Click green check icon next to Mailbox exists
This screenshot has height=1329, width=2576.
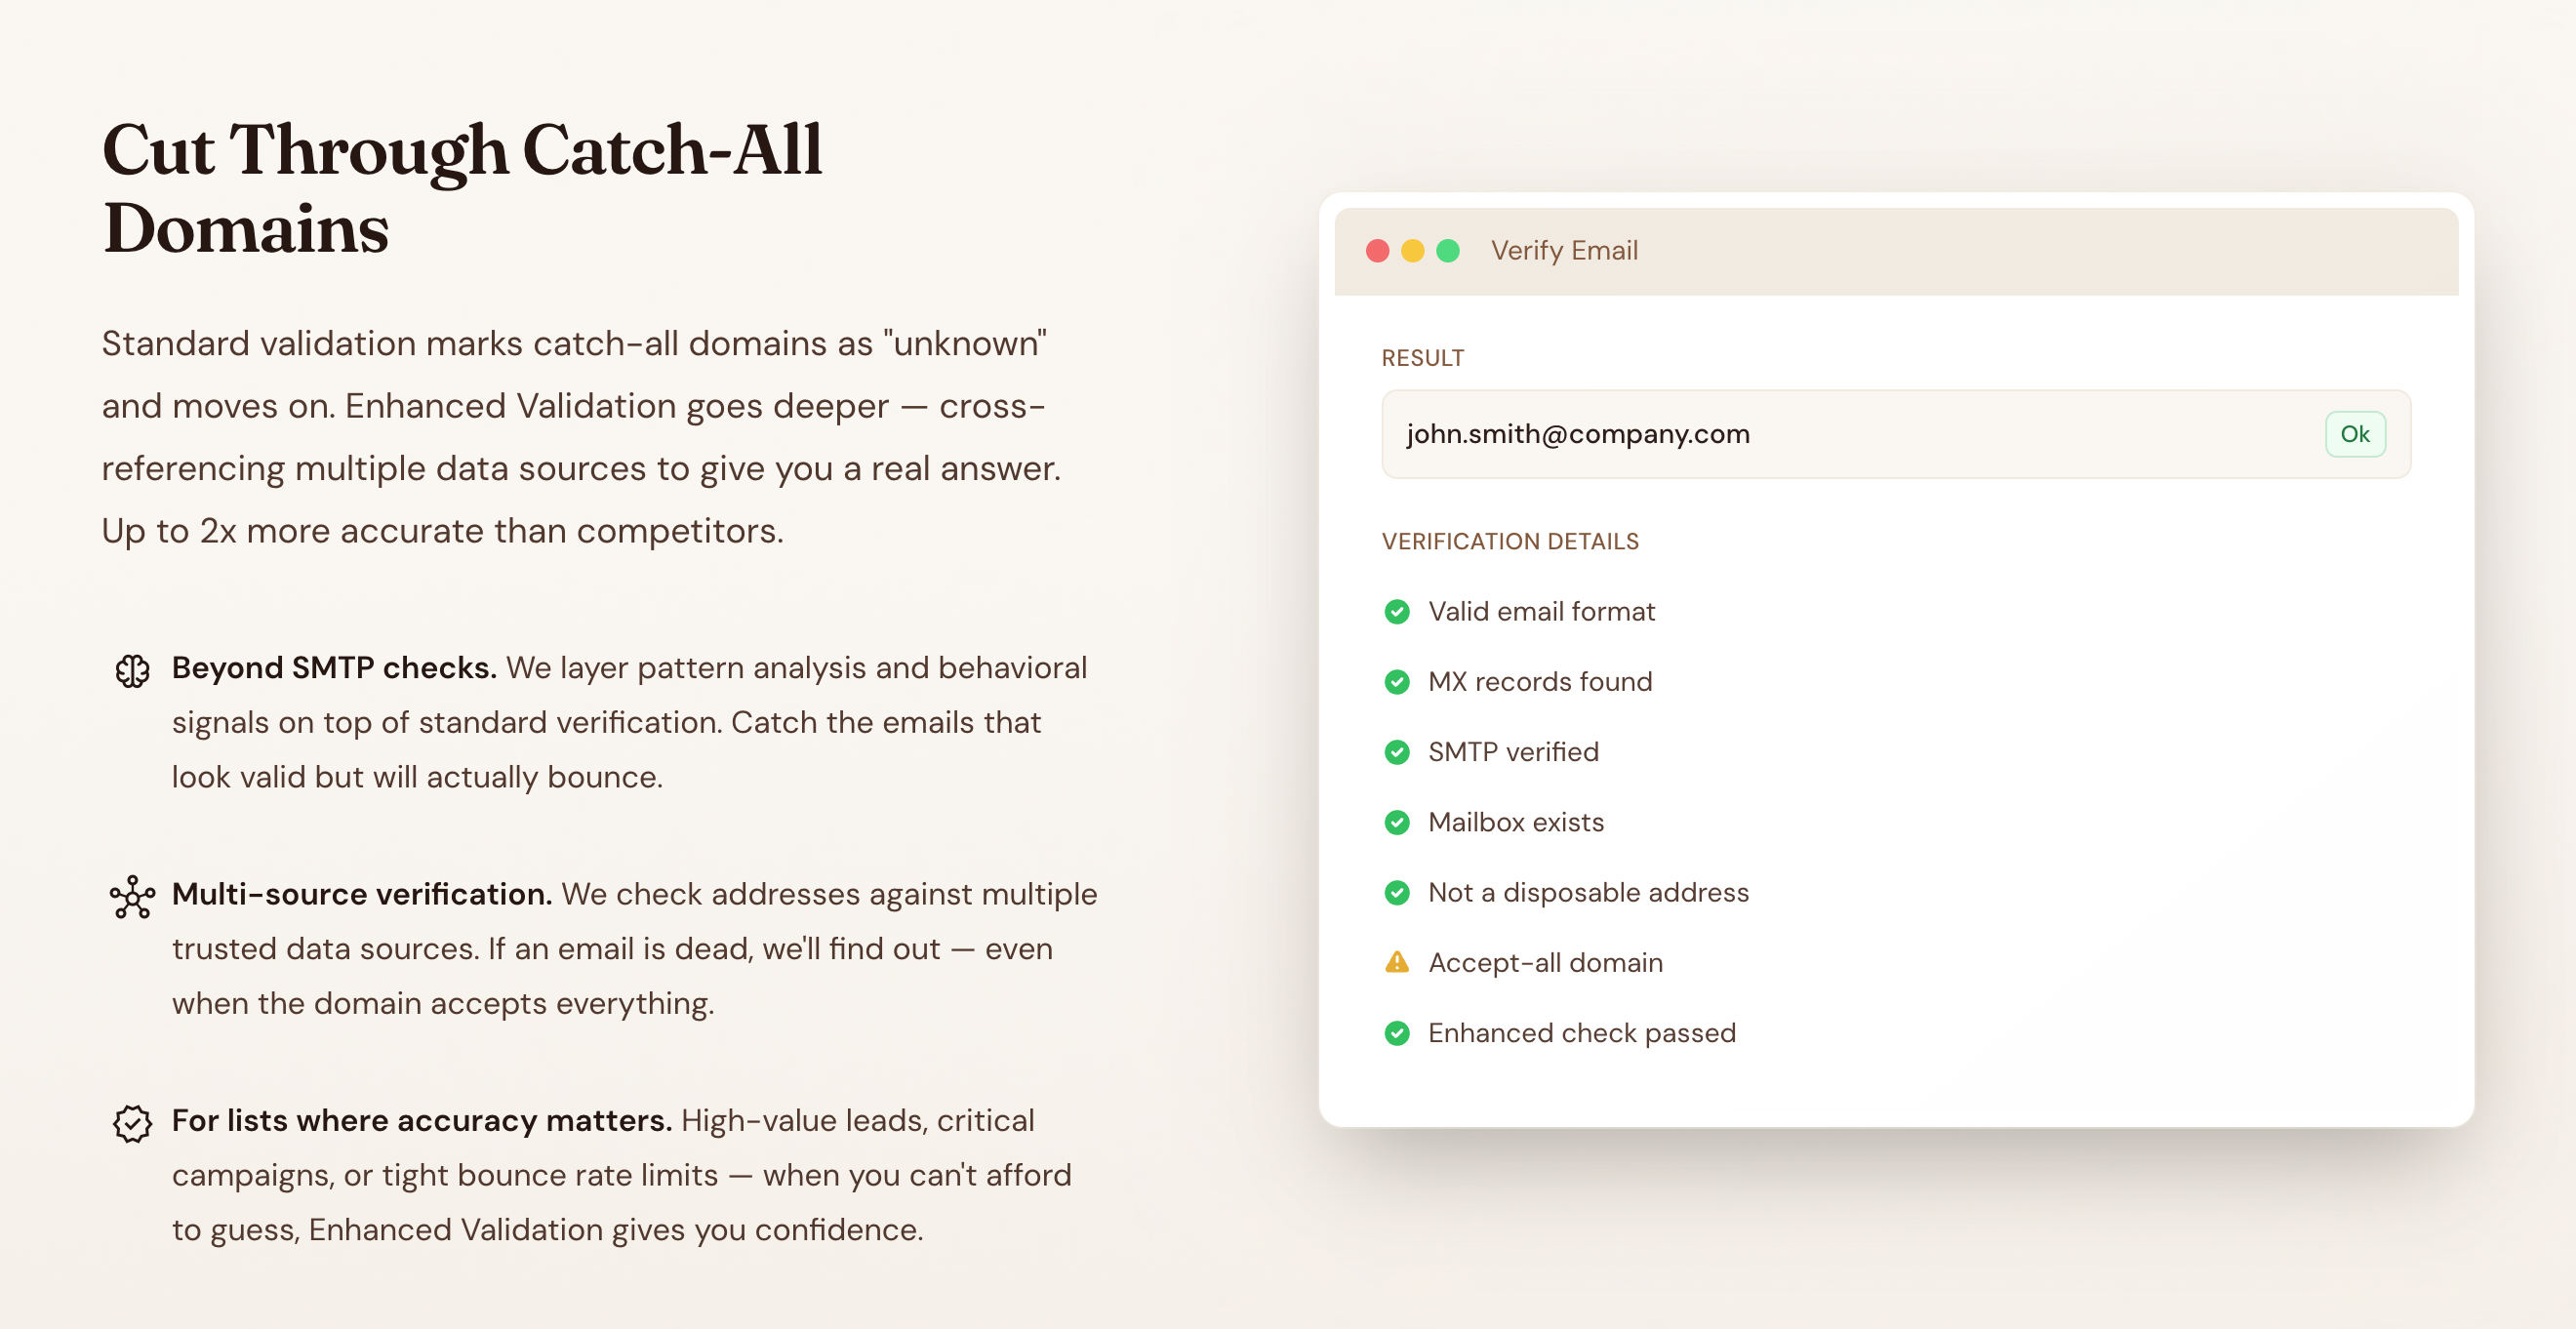pyautogui.click(x=1396, y=822)
